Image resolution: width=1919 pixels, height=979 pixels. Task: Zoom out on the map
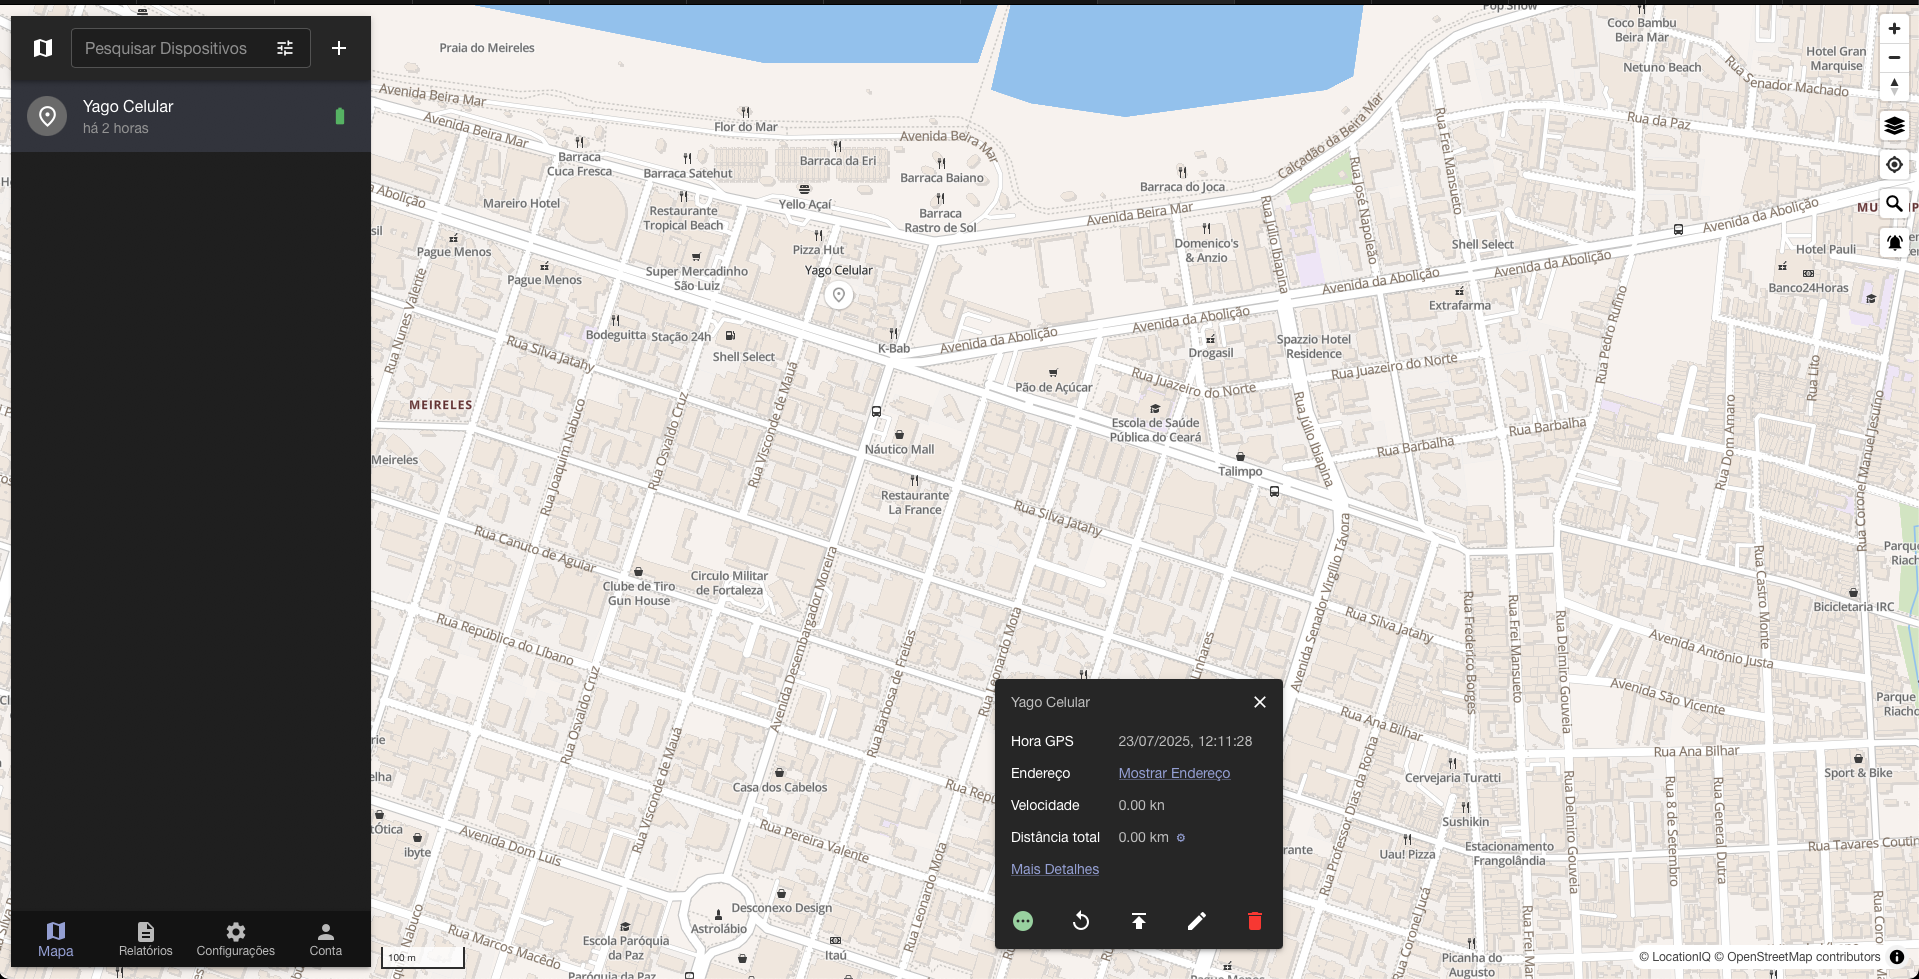click(x=1894, y=57)
